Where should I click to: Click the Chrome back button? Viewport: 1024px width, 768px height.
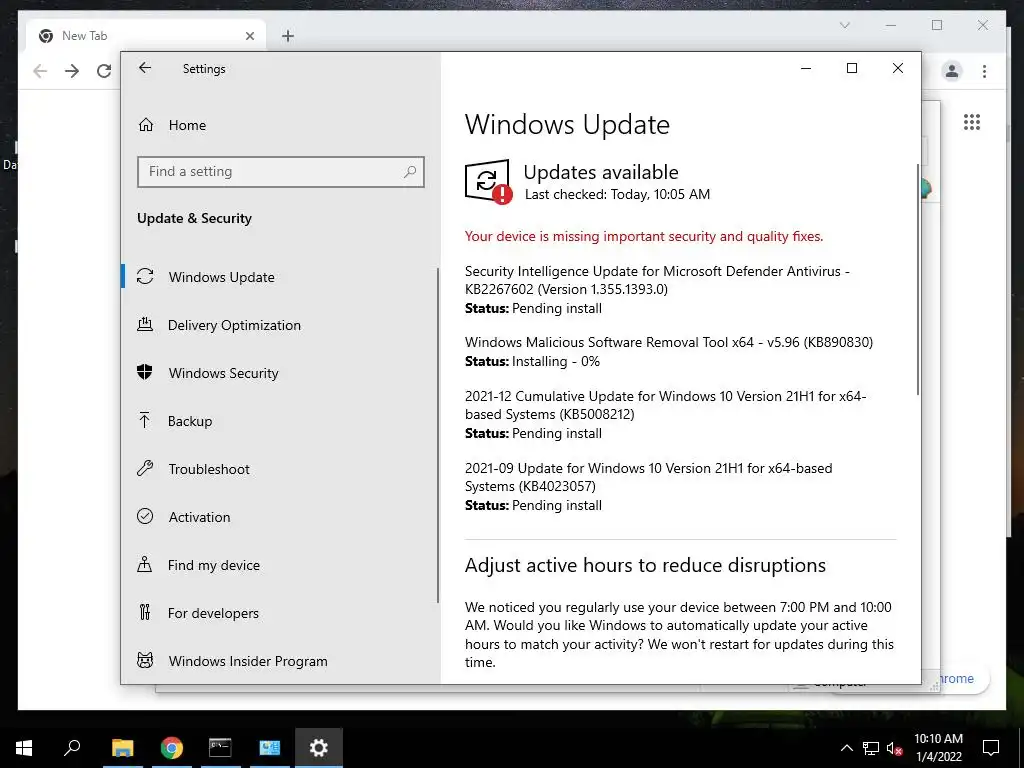(x=40, y=71)
